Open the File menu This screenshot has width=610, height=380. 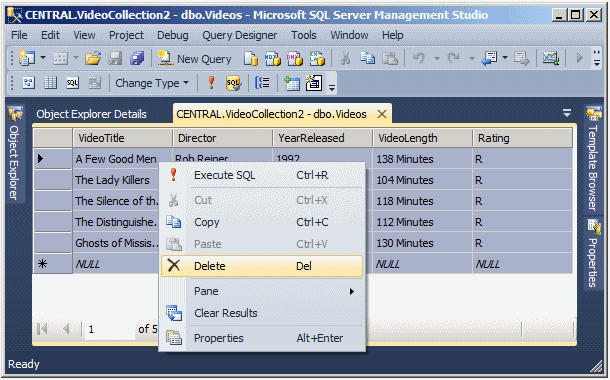point(19,35)
